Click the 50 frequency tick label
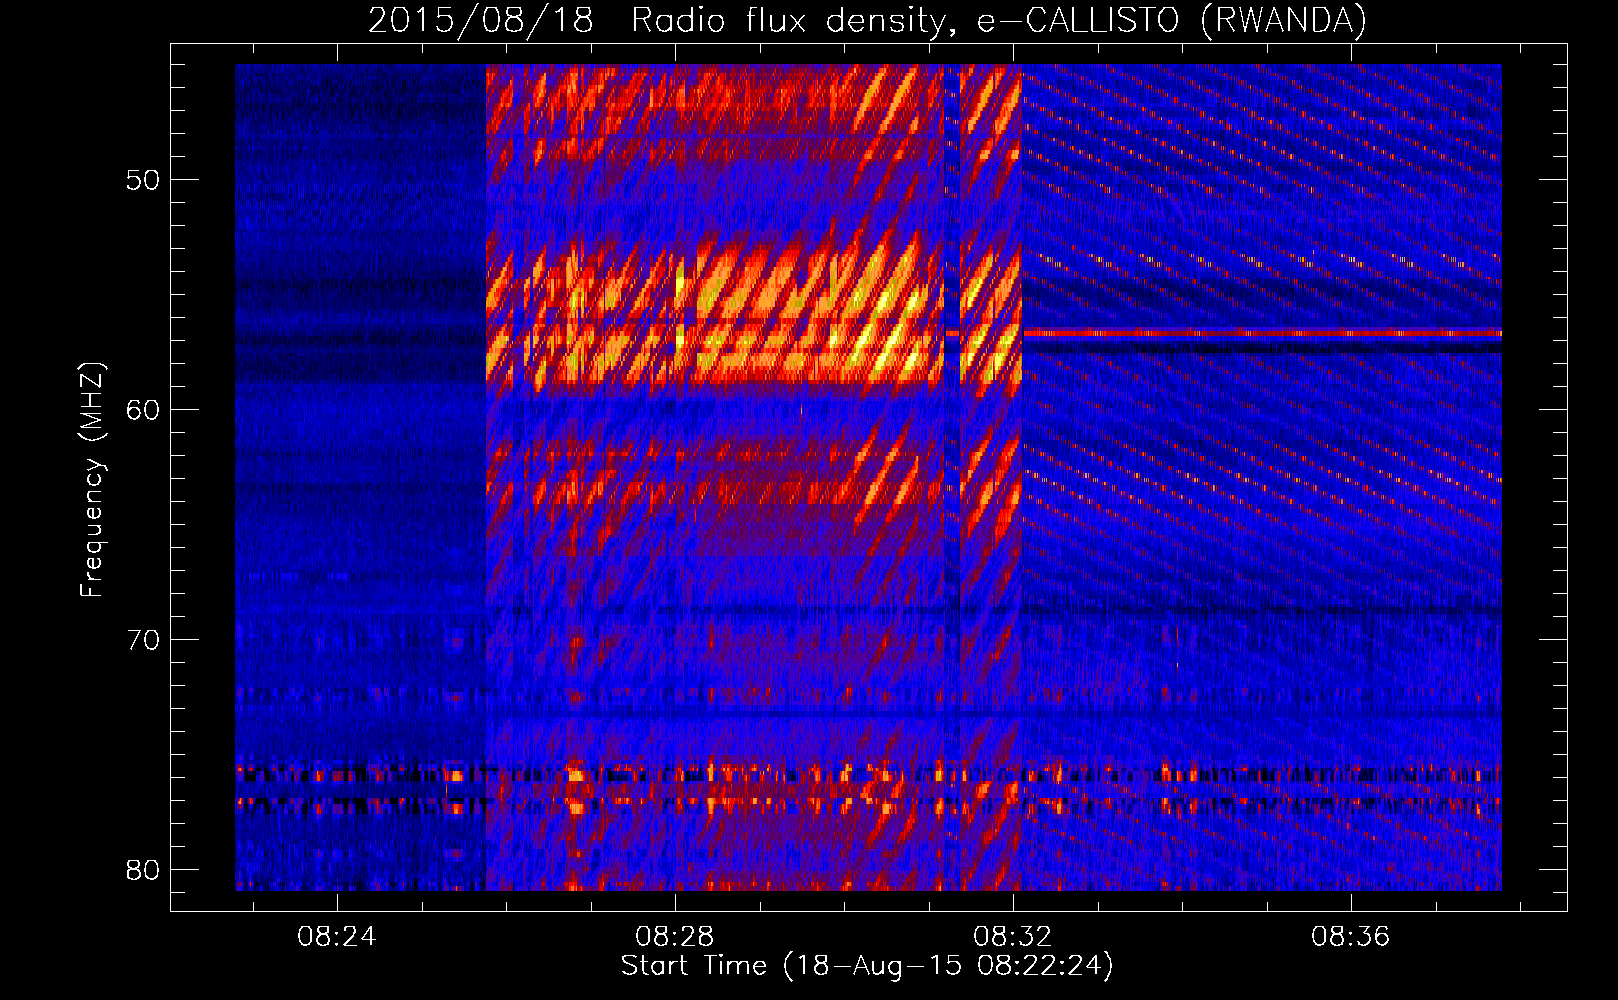Image resolution: width=1618 pixels, height=1000 pixels. click(x=143, y=181)
